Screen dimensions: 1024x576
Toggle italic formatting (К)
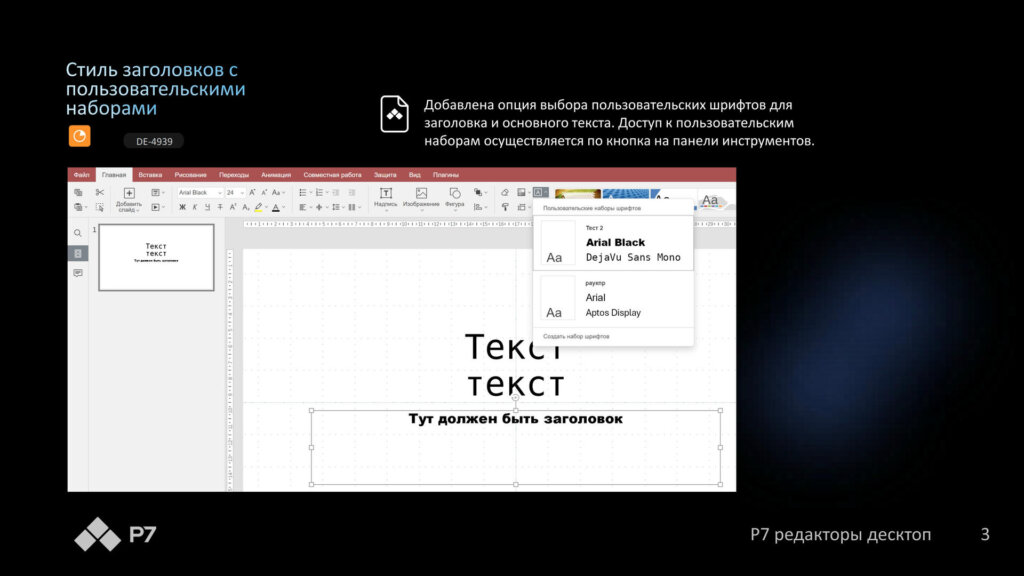pos(196,207)
